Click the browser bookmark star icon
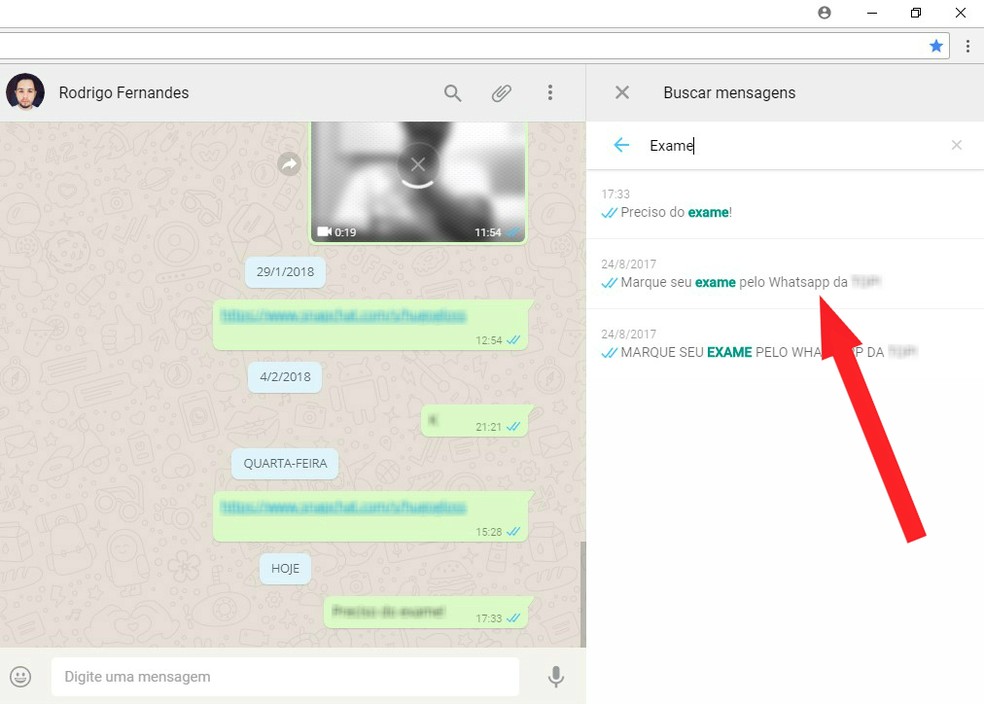The width and height of the screenshot is (984, 704). pyautogui.click(x=936, y=46)
